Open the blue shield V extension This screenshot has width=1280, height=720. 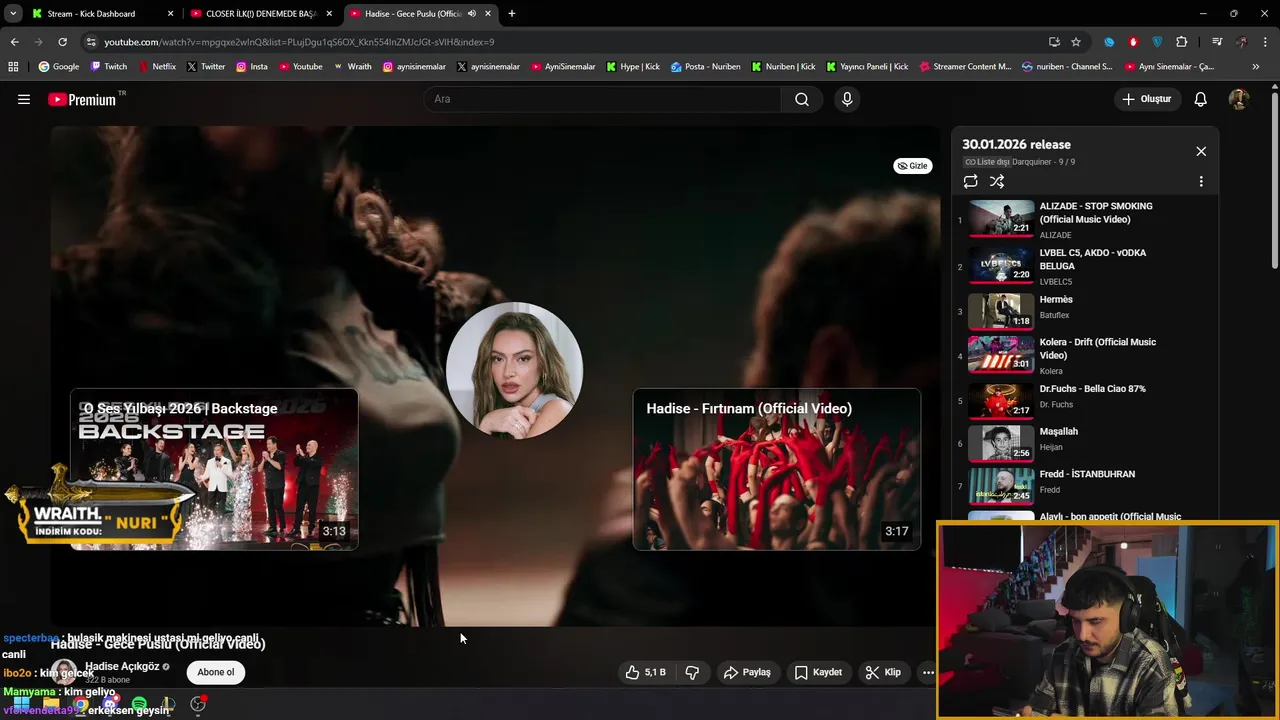[1157, 42]
